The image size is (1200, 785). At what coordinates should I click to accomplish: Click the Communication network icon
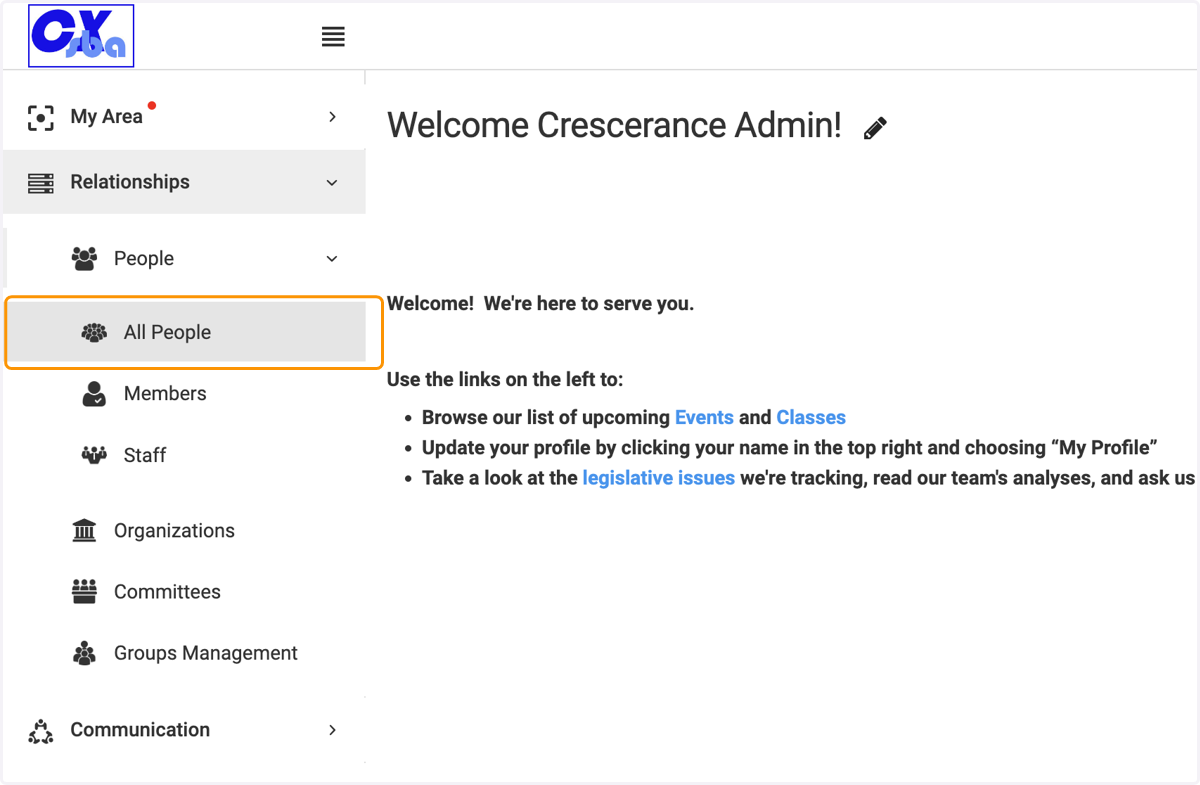[40, 731]
